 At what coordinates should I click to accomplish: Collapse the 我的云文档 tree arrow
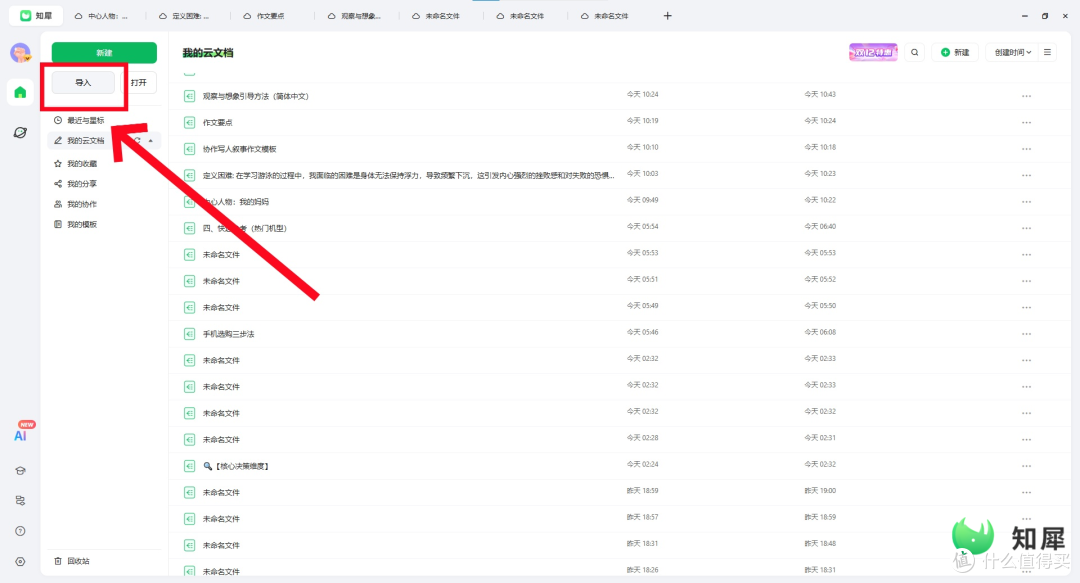(x=151, y=141)
